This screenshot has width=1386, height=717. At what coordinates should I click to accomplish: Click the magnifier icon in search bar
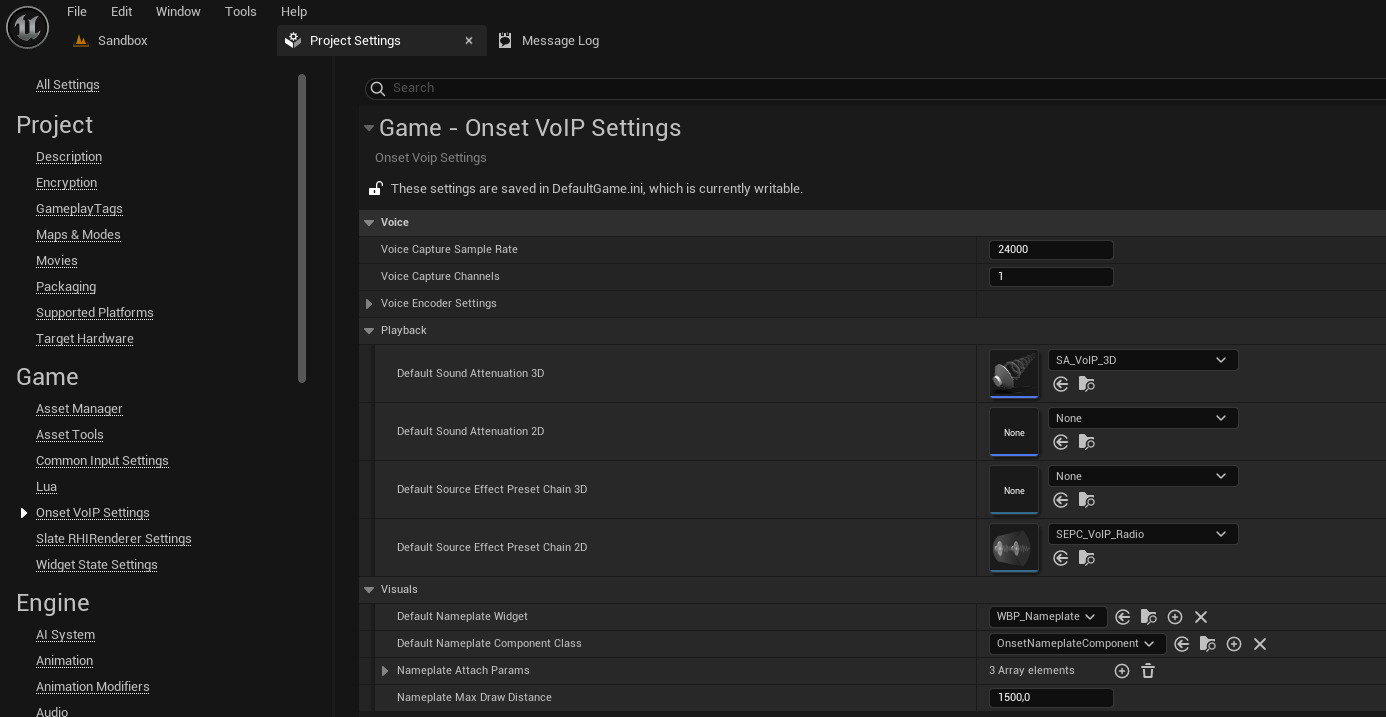point(378,88)
